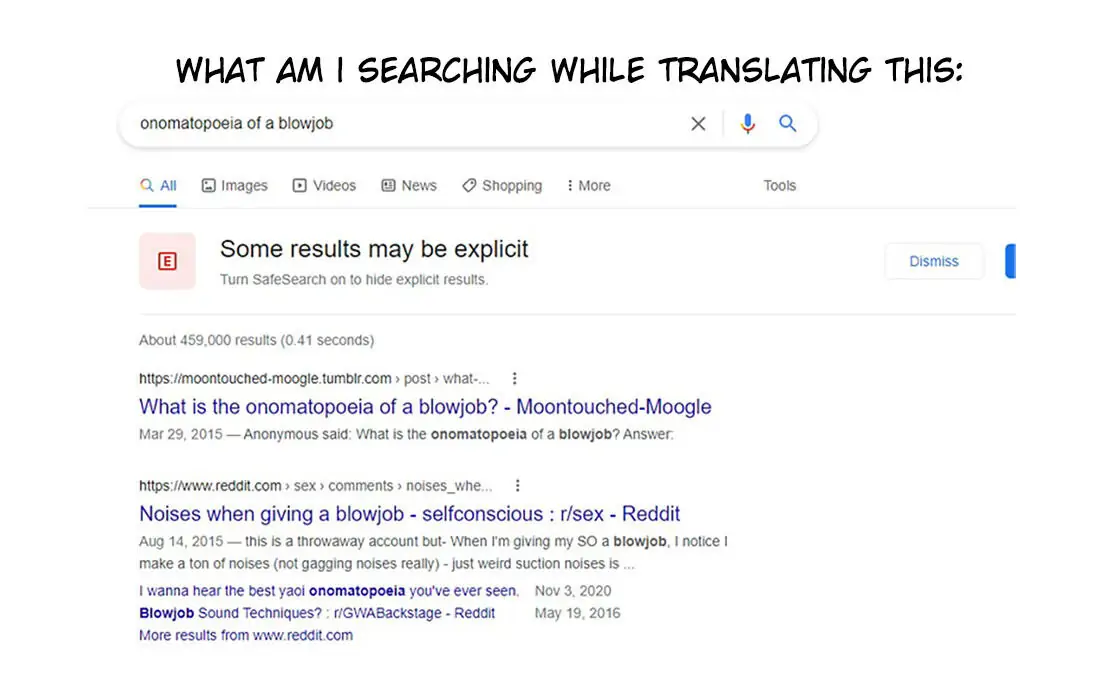Screen dimensions: 1100x685
Task: Switch to the Videos tab
Action: click(x=324, y=186)
